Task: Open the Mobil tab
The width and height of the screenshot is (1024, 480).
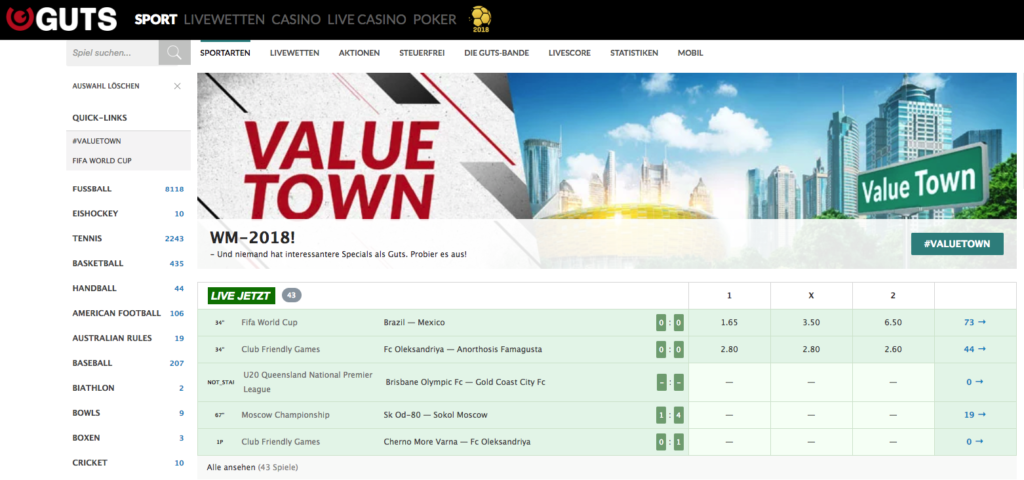Action: click(690, 53)
